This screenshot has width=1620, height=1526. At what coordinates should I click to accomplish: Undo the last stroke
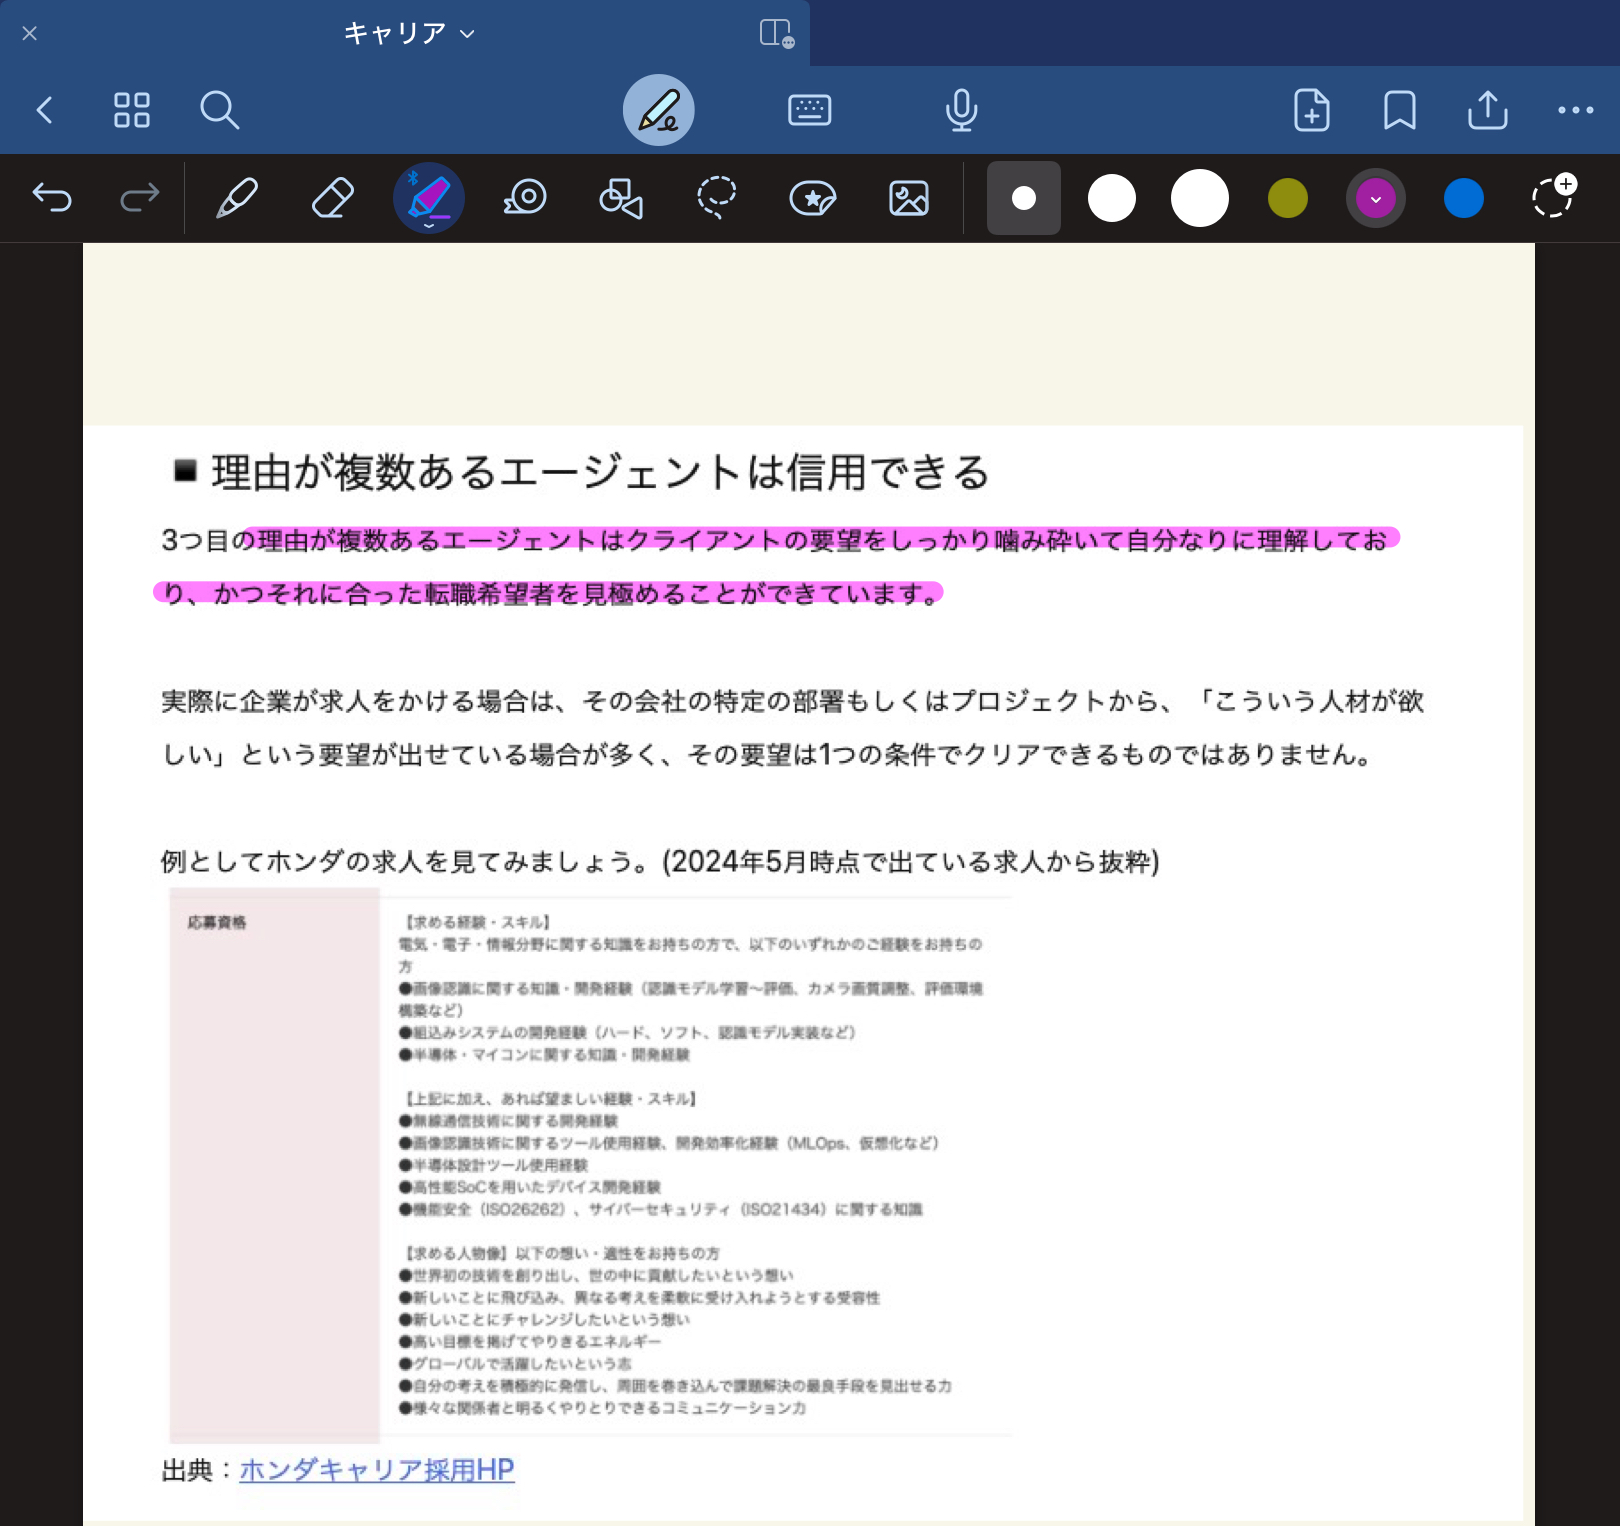(52, 198)
